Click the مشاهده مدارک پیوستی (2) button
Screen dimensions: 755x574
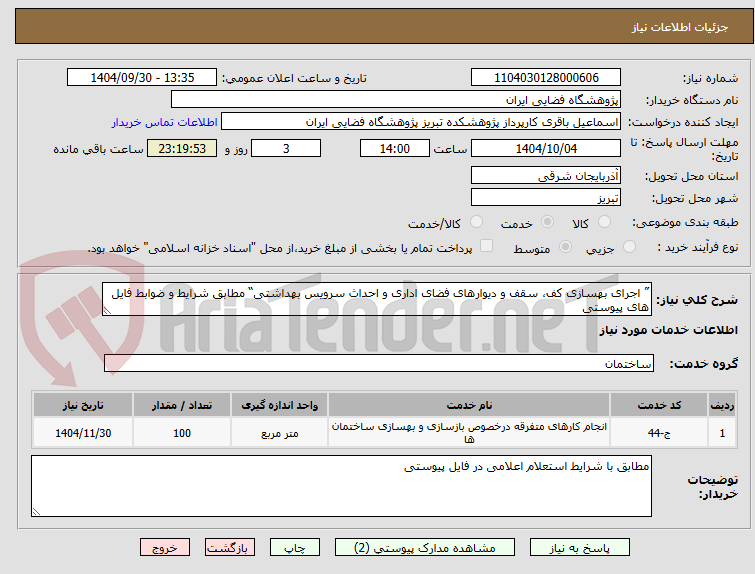click(425, 548)
